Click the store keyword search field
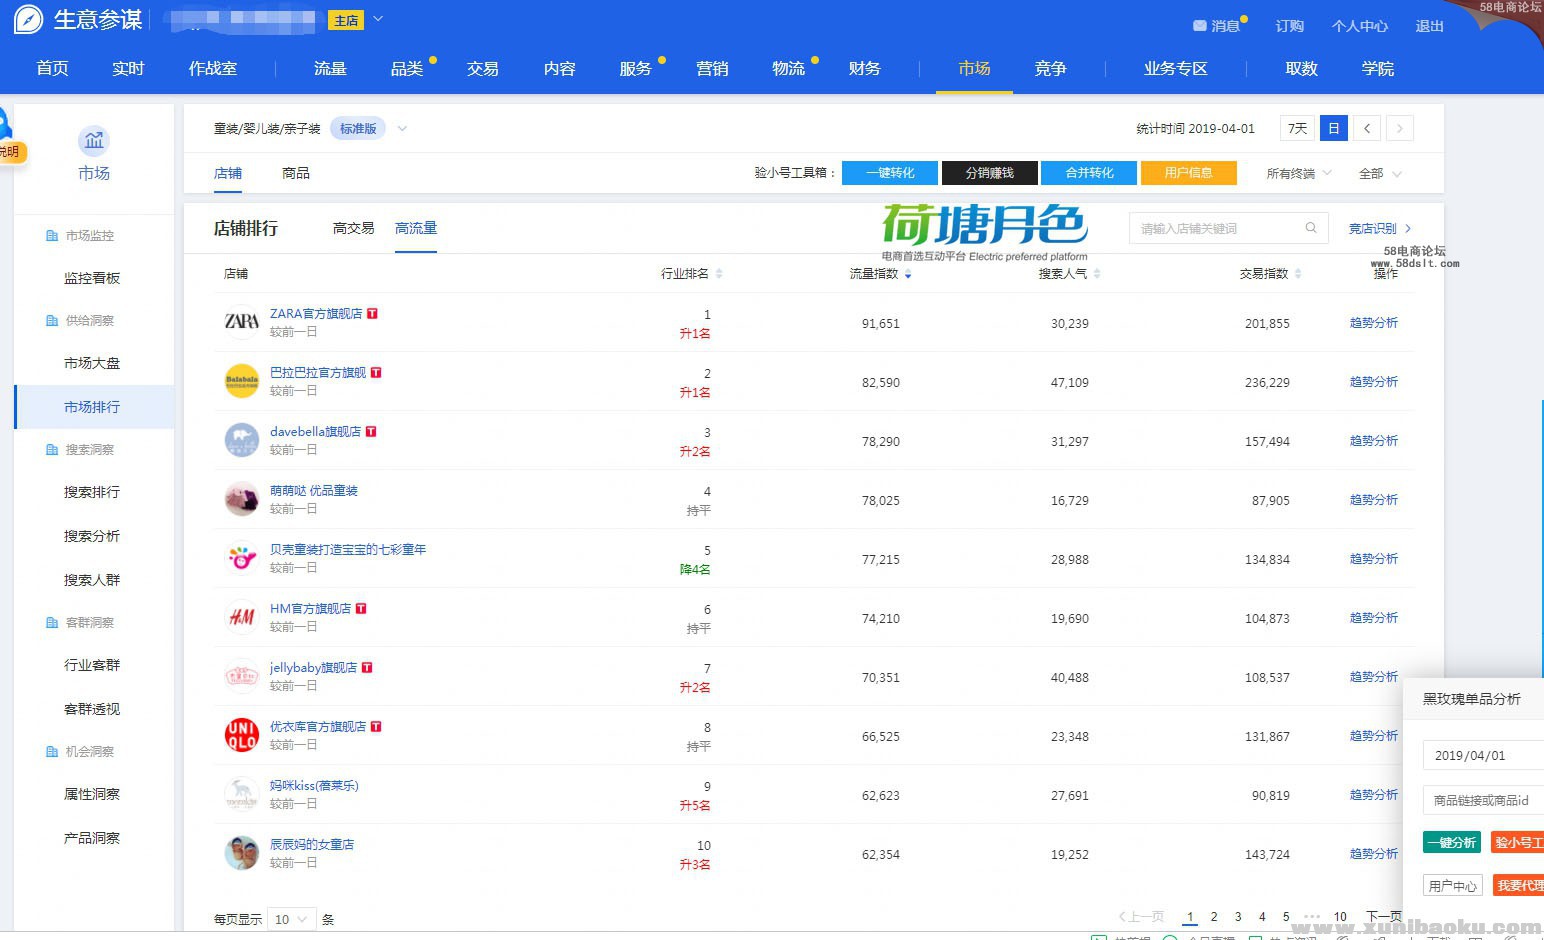Image resolution: width=1544 pixels, height=940 pixels. 1216,228
